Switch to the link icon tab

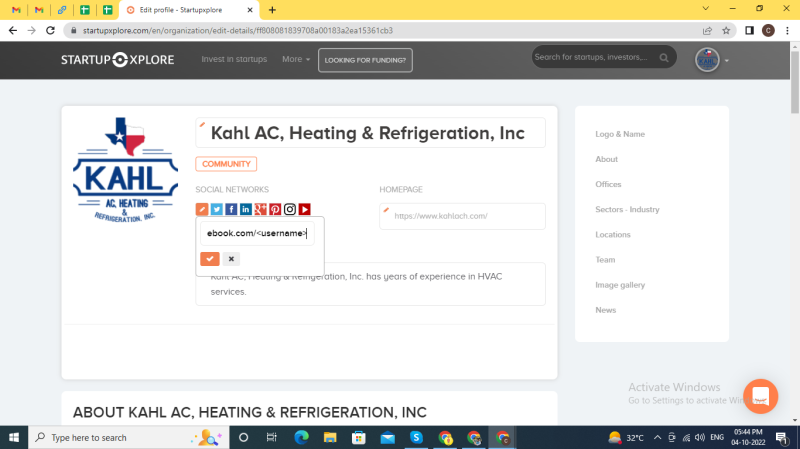tap(62, 10)
